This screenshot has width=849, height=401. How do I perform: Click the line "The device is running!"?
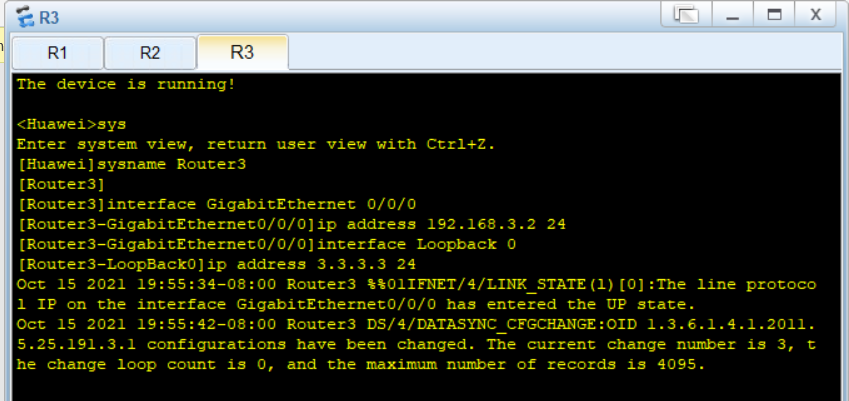point(126,84)
